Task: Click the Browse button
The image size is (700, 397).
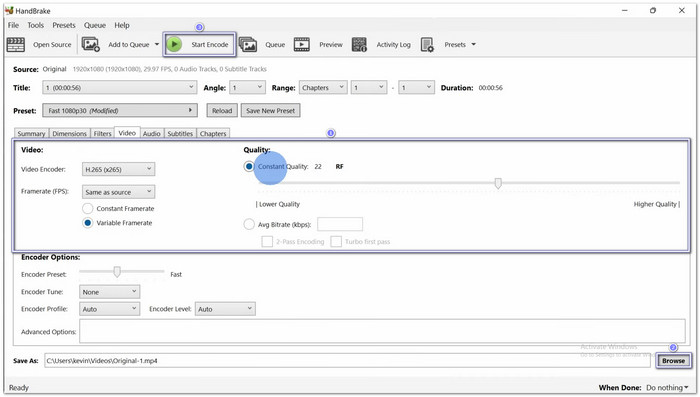Action: click(673, 361)
